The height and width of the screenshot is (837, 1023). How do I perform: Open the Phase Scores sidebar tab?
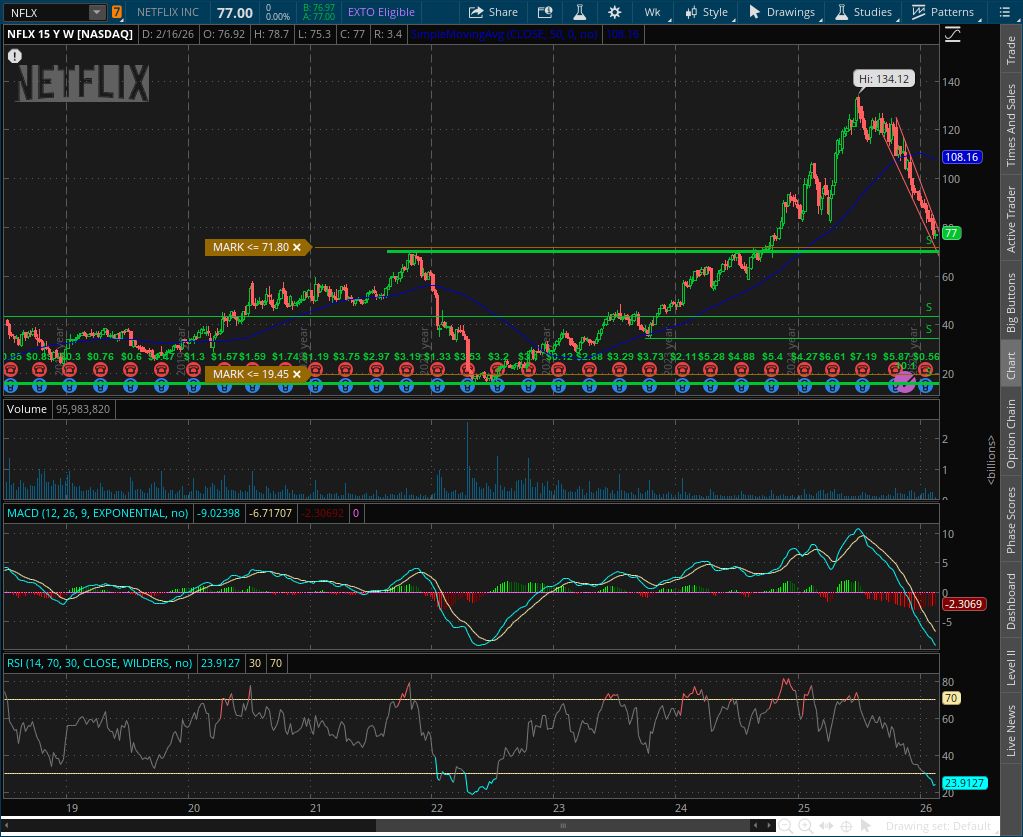pos(1011,519)
